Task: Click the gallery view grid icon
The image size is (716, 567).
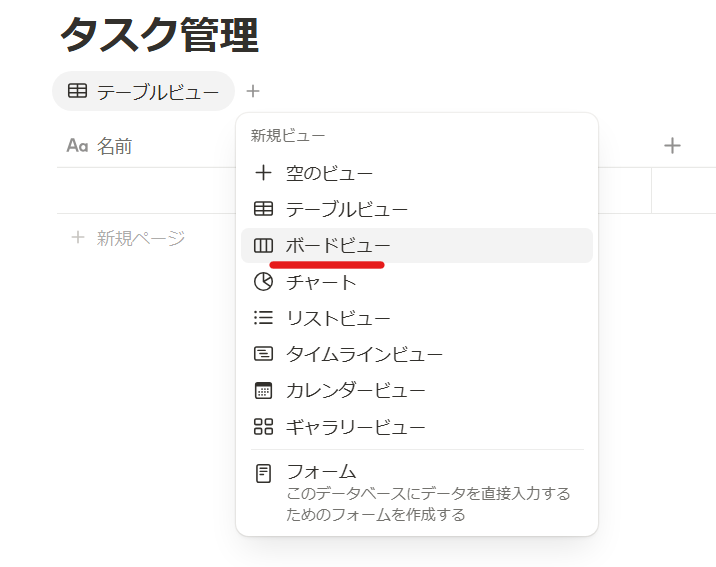Action: (x=263, y=426)
